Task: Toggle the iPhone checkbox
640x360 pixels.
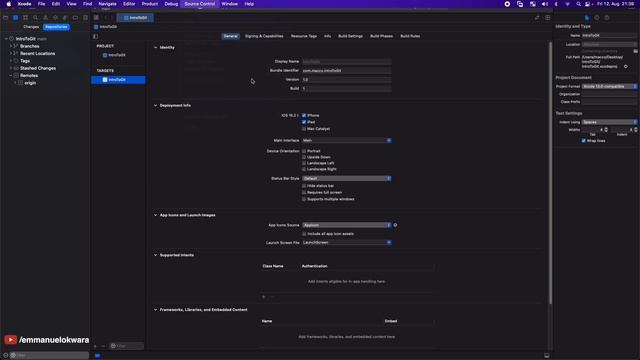Action: click(x=304, y=116)
